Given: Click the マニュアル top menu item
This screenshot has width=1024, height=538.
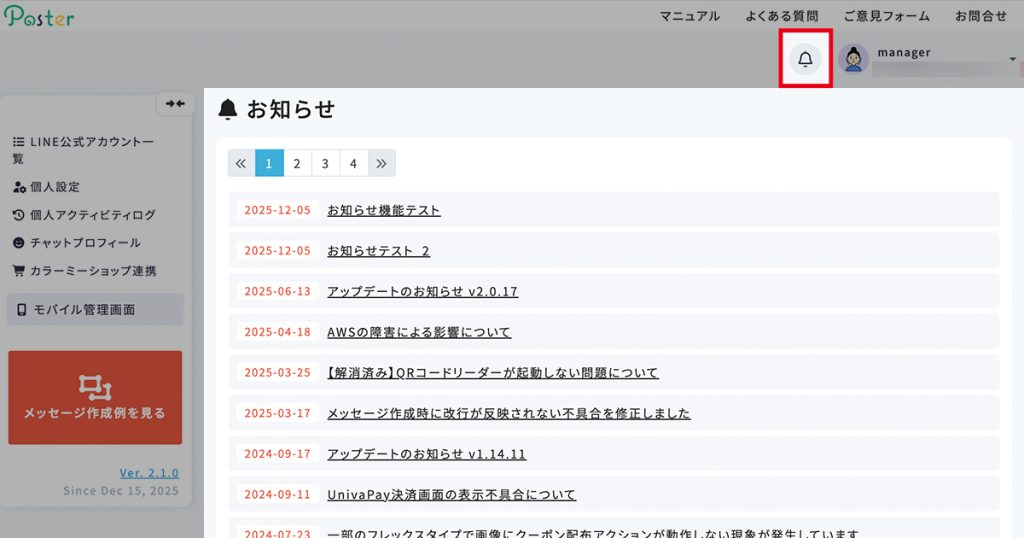Looking at the screenshot, I should pyautogui.click(x=689, y=16).
